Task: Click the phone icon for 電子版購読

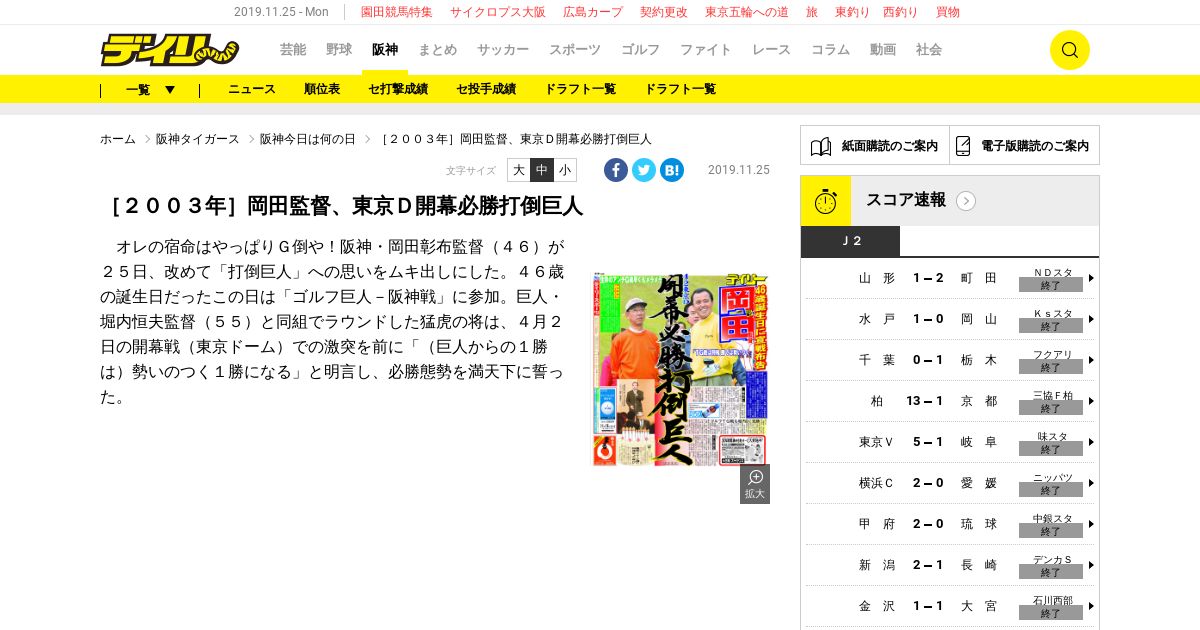Action: (x=963, y=146)
